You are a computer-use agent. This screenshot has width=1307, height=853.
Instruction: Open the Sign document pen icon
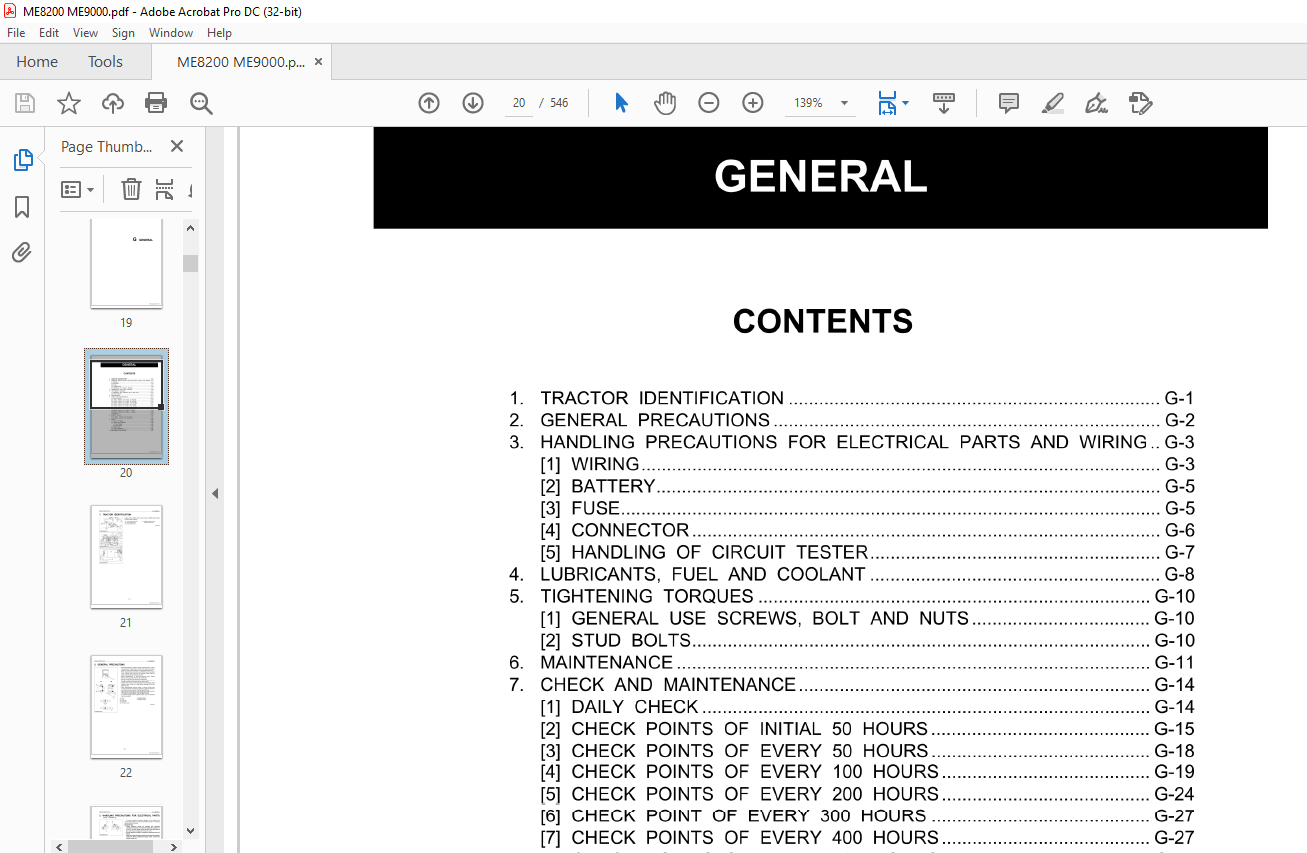[x=1096, y=103]
